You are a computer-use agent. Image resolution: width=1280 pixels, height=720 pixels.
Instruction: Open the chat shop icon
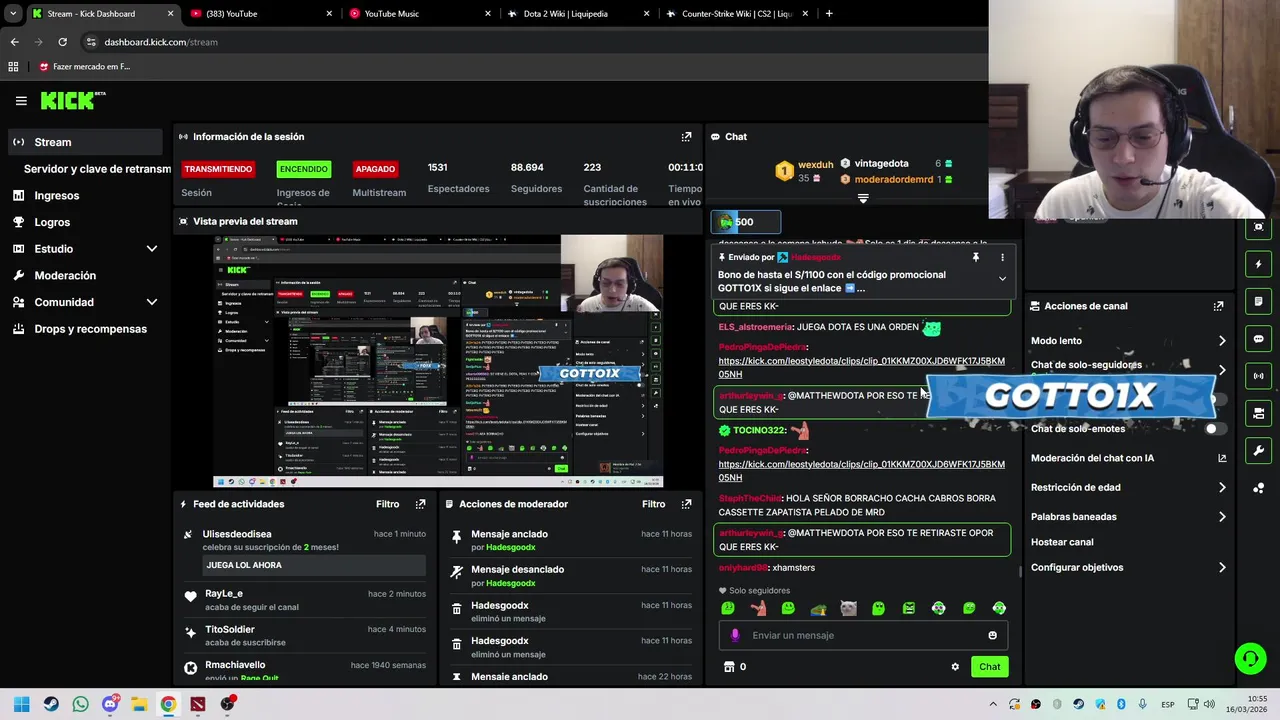729,667
